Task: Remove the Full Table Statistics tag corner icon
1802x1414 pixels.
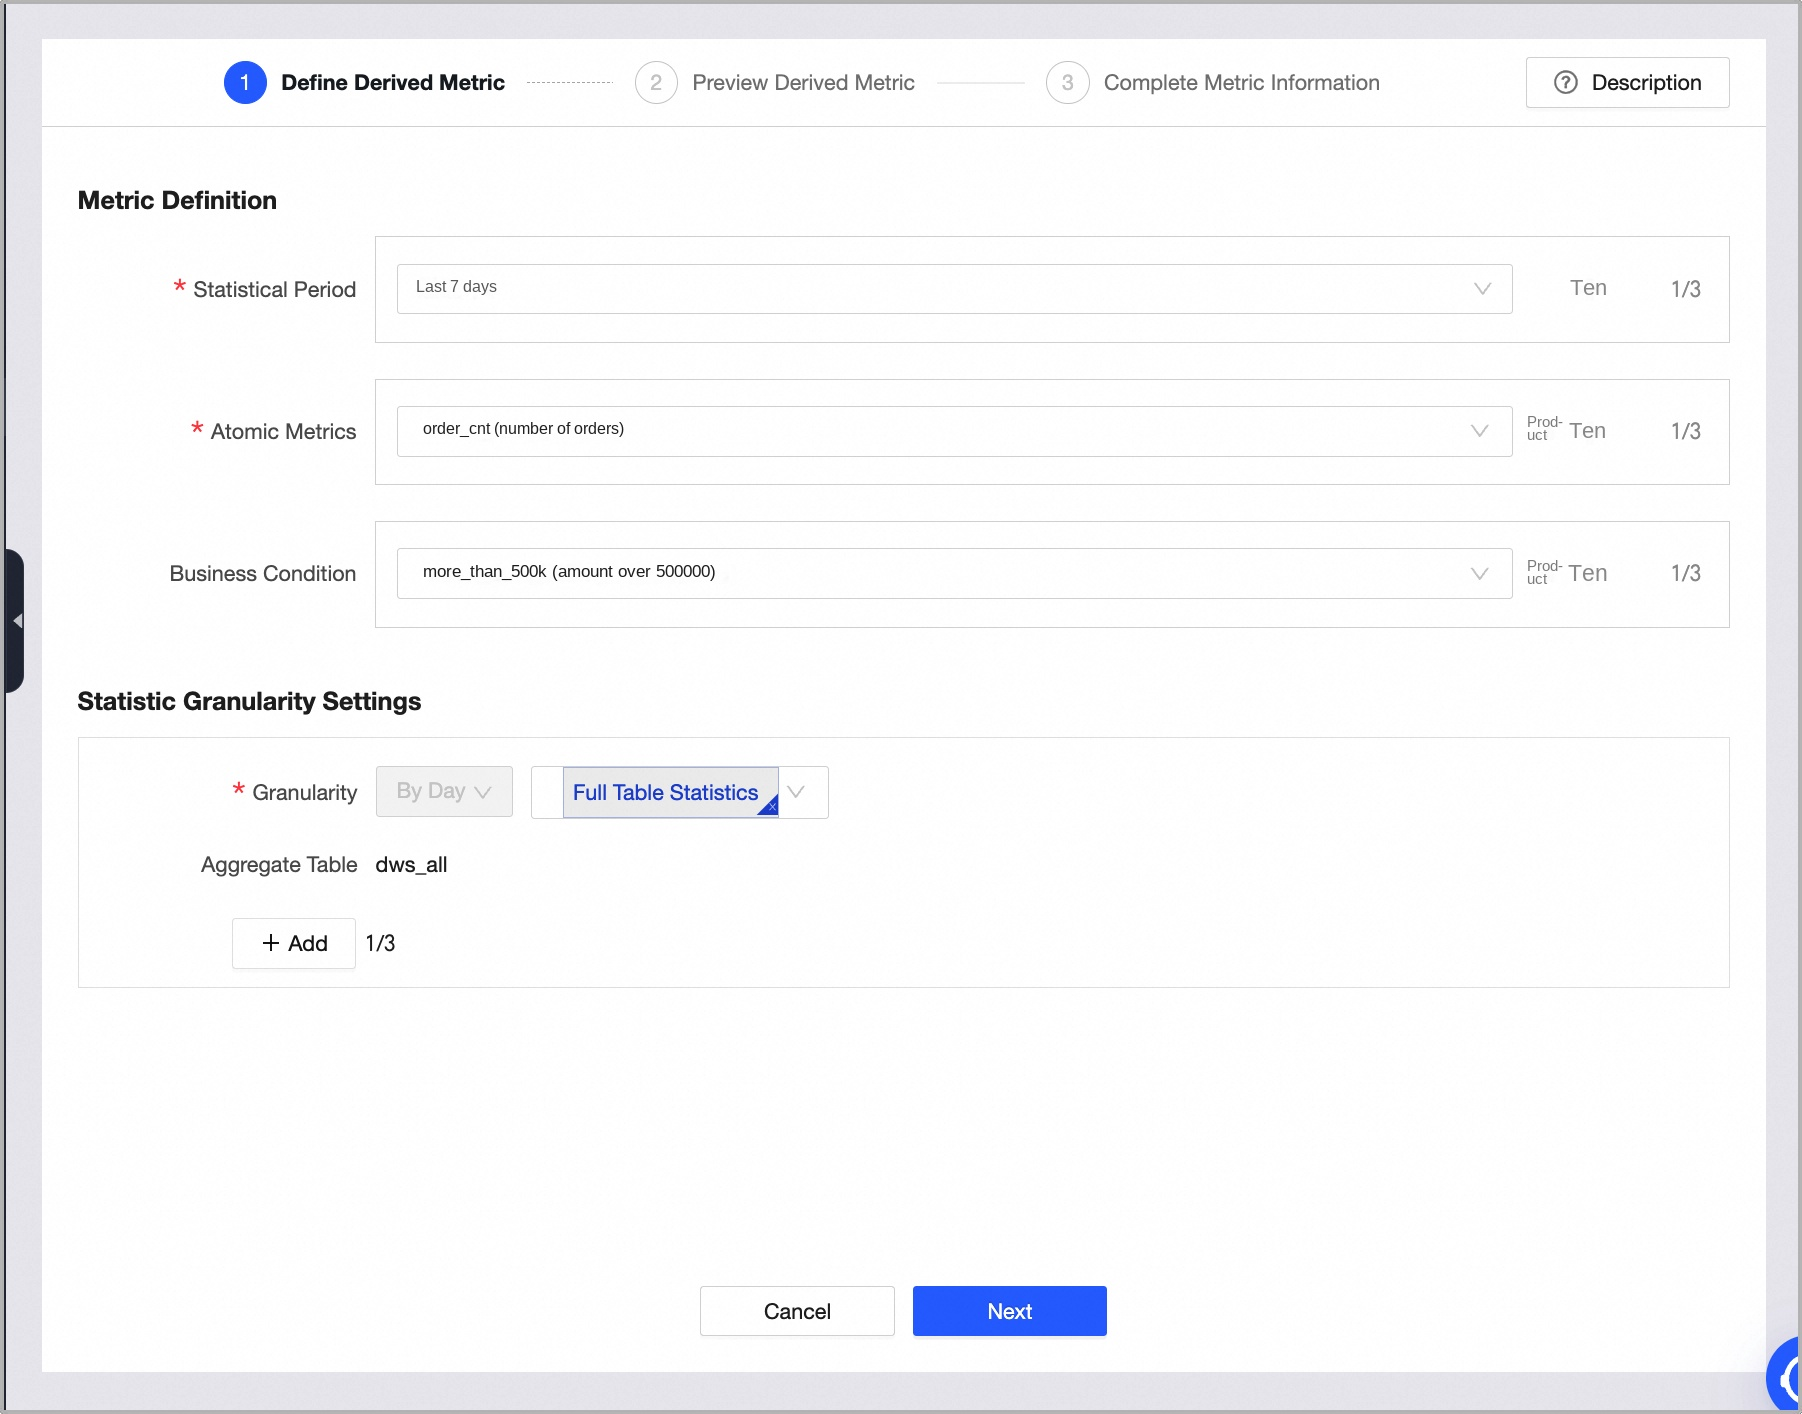Action: (x=770, y=807)
